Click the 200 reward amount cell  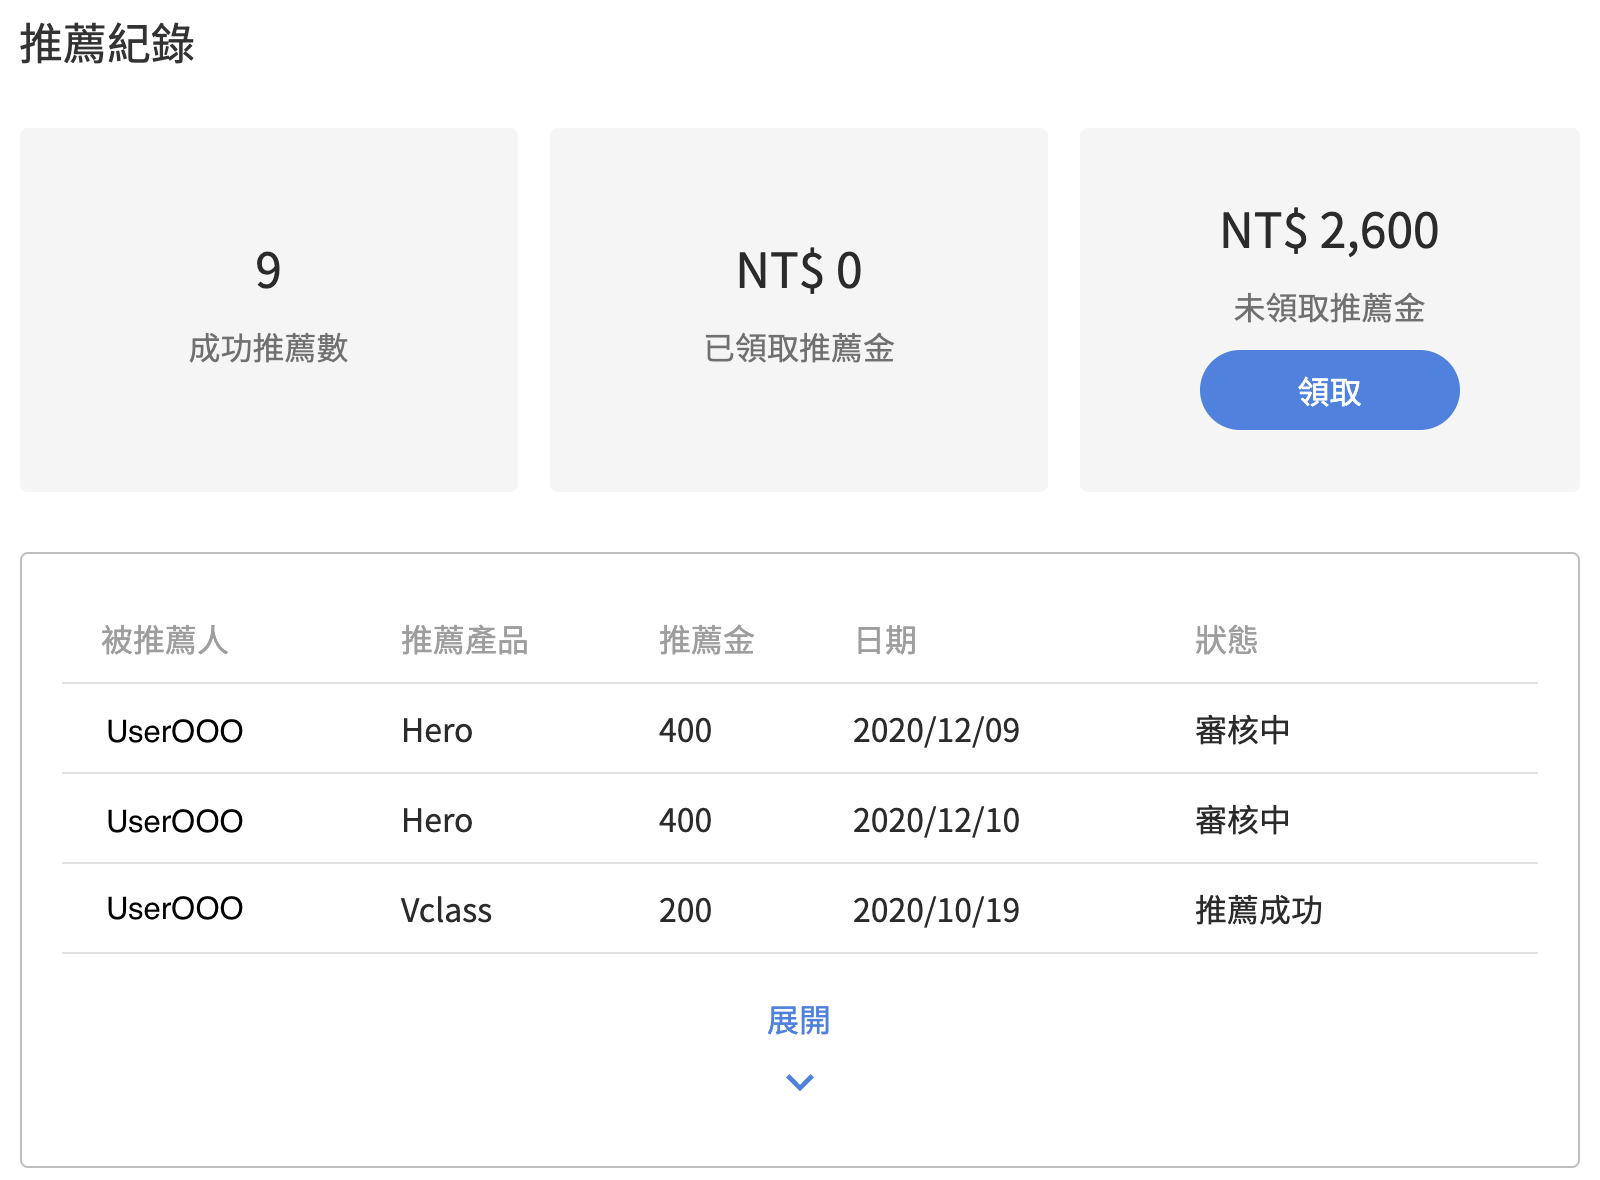point(685,910)
